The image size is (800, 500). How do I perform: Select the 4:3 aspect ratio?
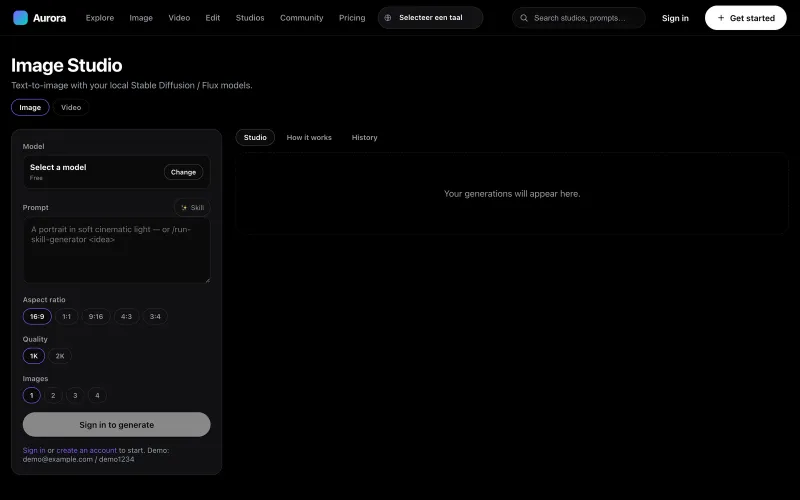click(127, 316)
